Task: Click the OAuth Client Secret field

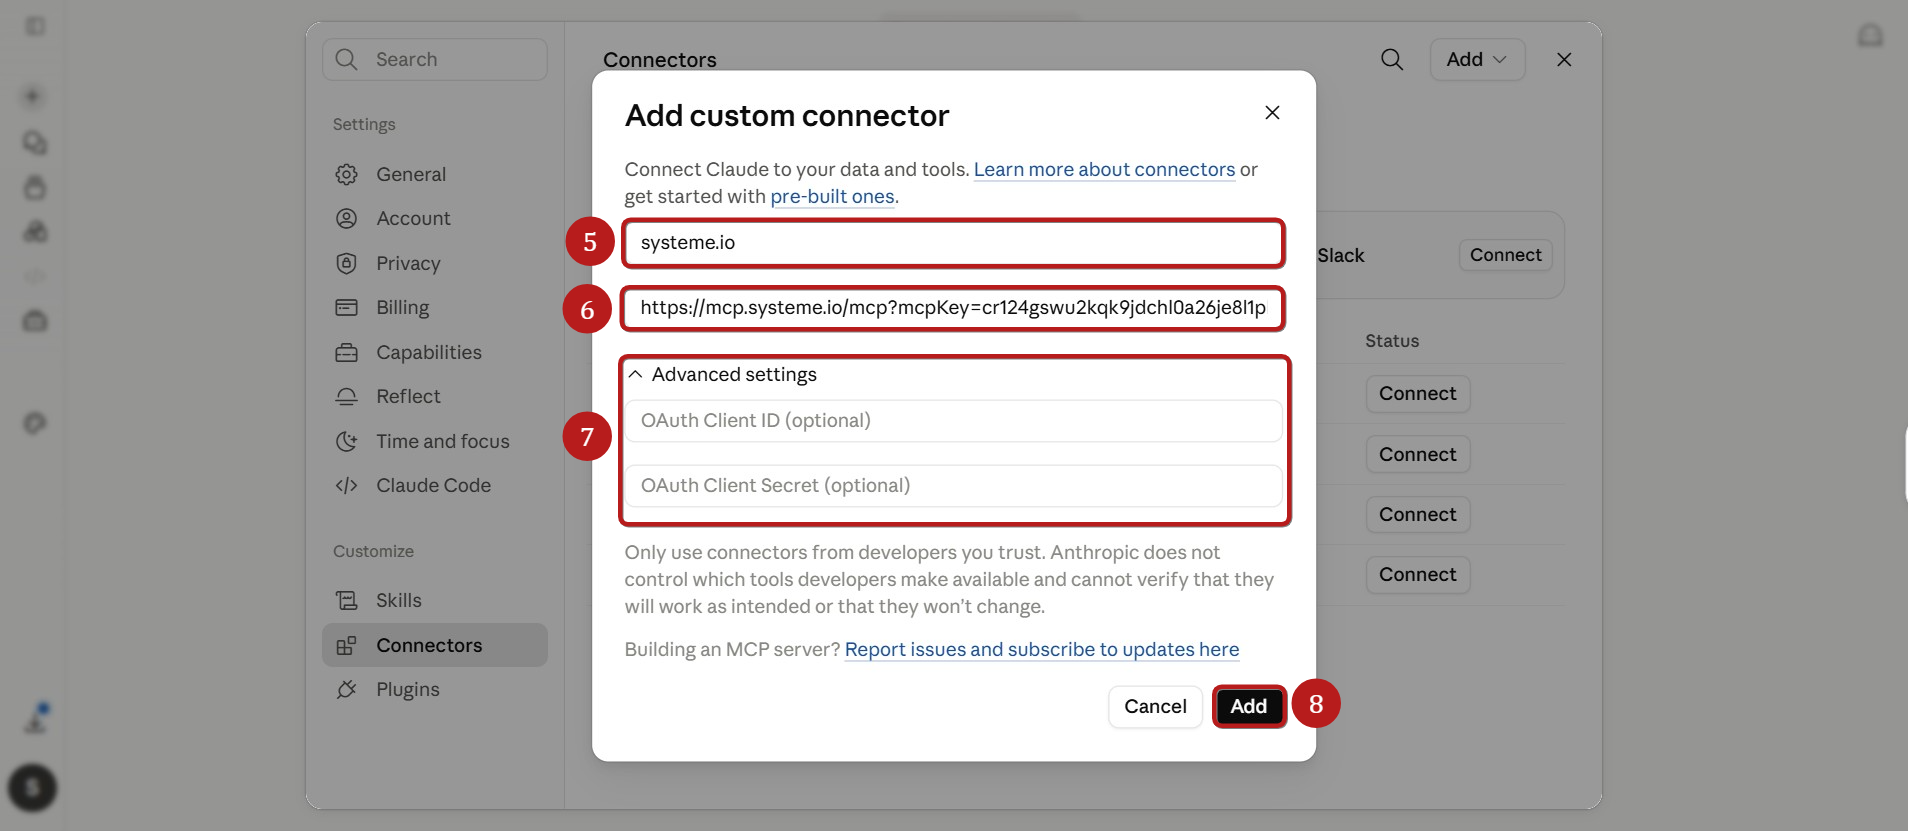Action: (x=953, y=486)
